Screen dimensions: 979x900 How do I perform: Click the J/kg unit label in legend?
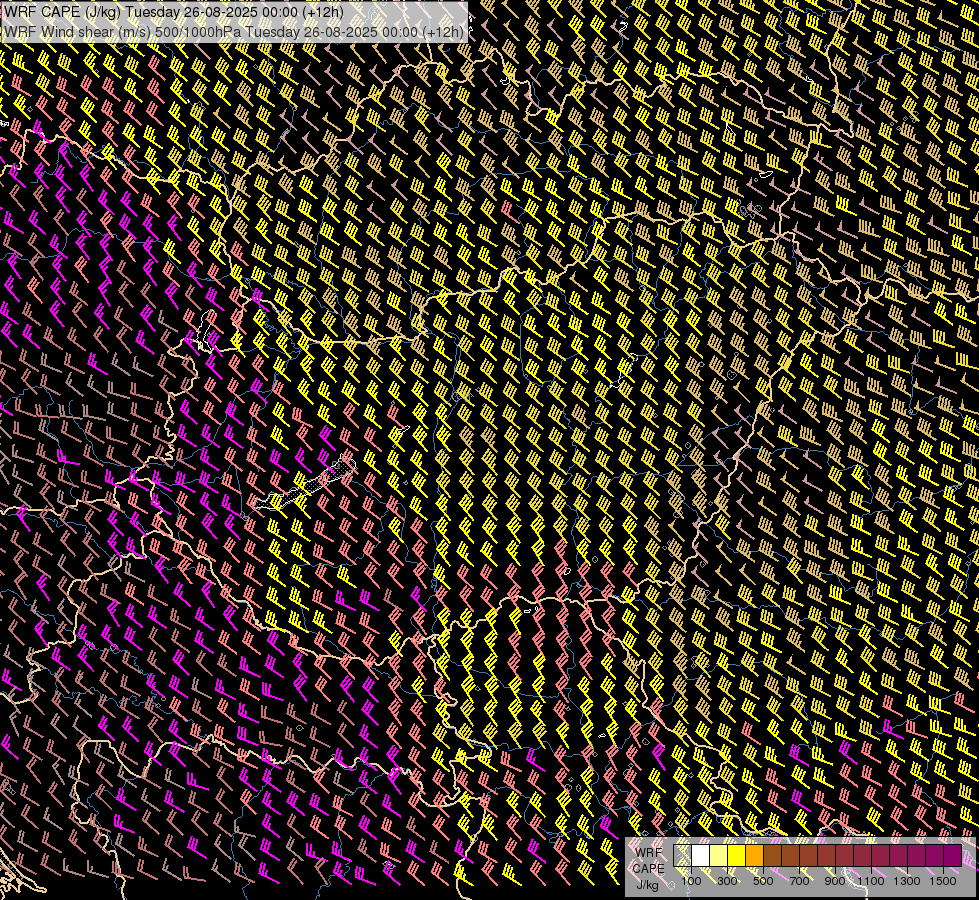647,884
